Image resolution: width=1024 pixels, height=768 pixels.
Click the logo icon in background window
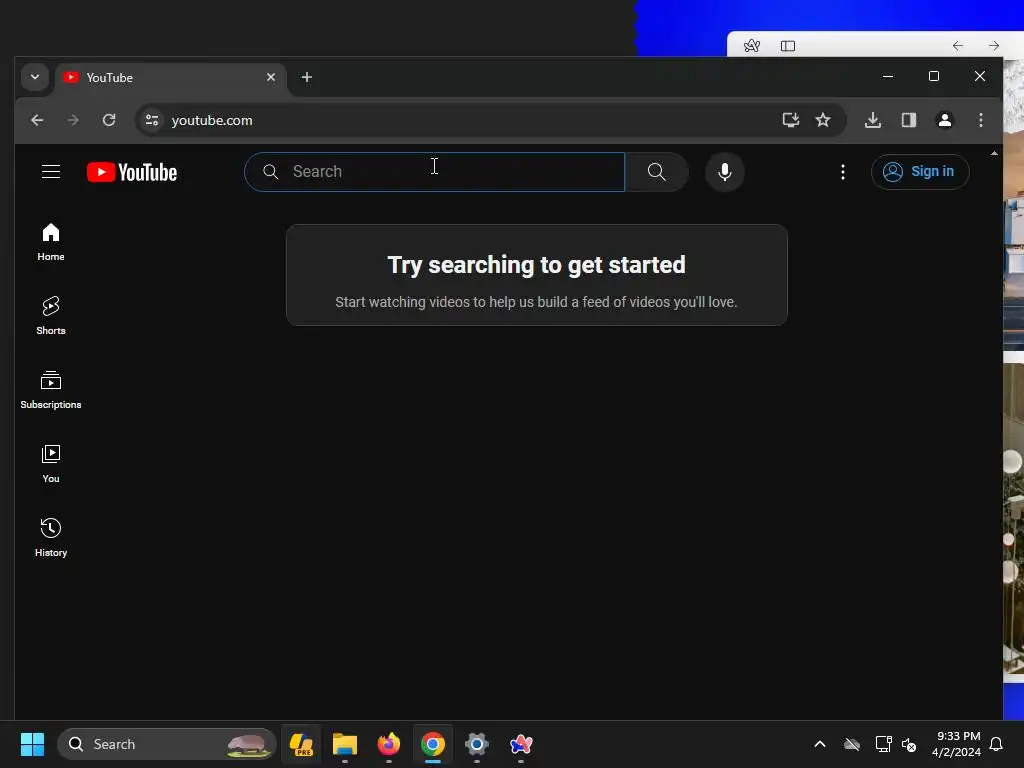click(x=752, y=46)
